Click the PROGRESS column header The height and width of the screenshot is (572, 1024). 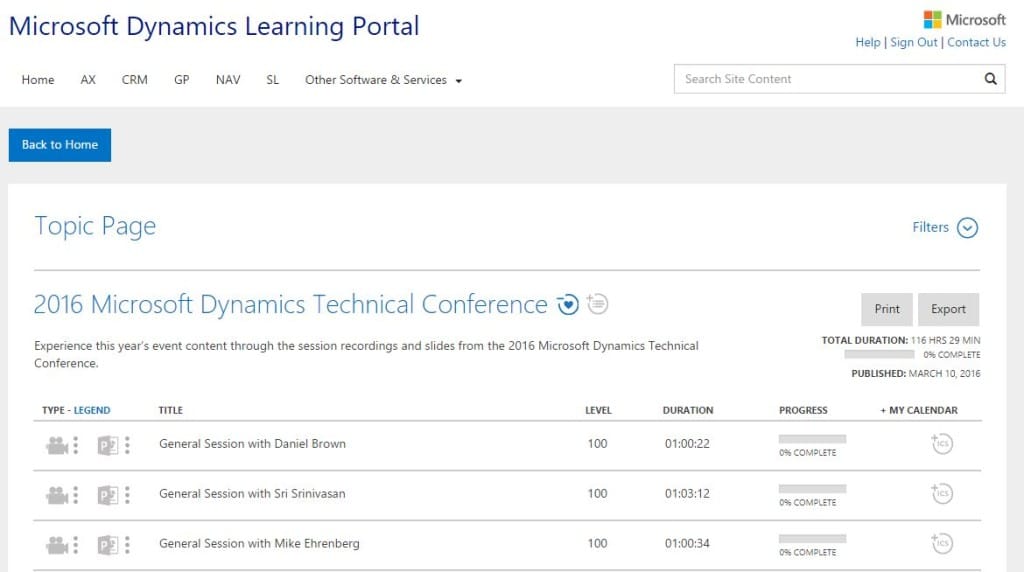tap(803, 410)
